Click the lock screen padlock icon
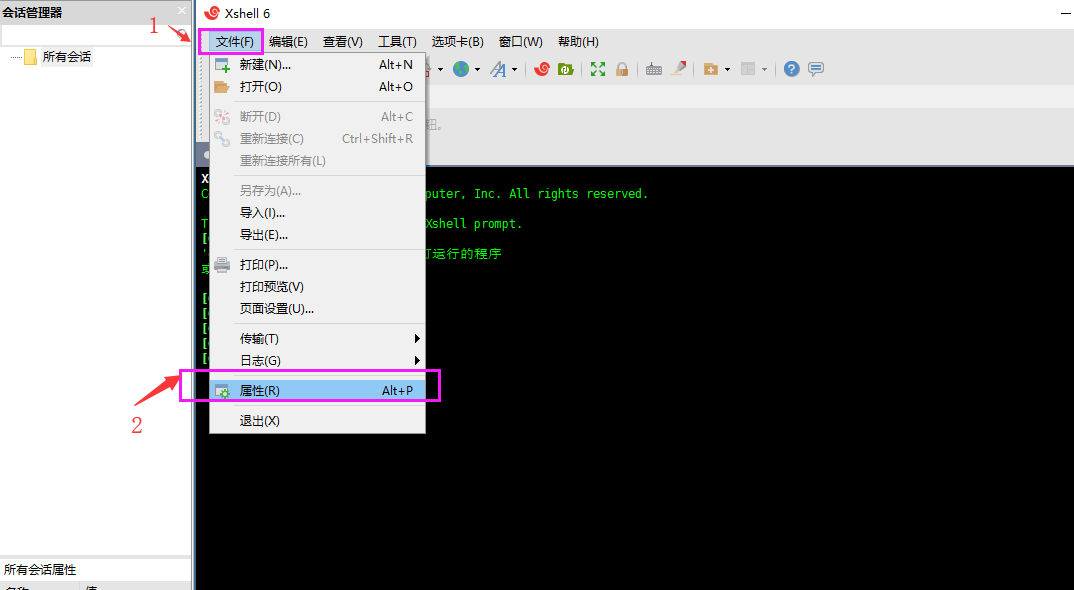 (x=622, y=69)
